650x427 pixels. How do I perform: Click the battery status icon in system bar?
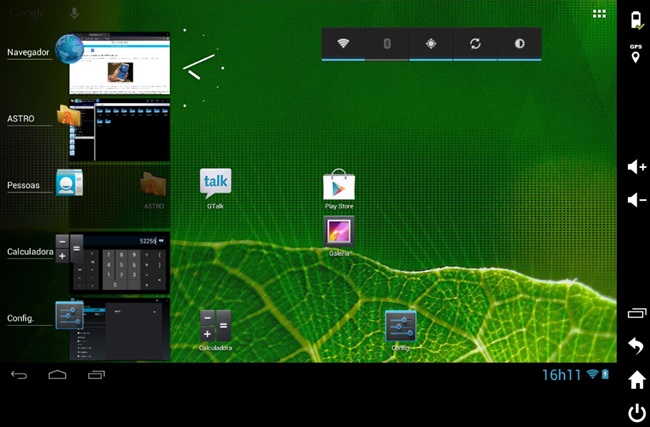coord(605,374)
